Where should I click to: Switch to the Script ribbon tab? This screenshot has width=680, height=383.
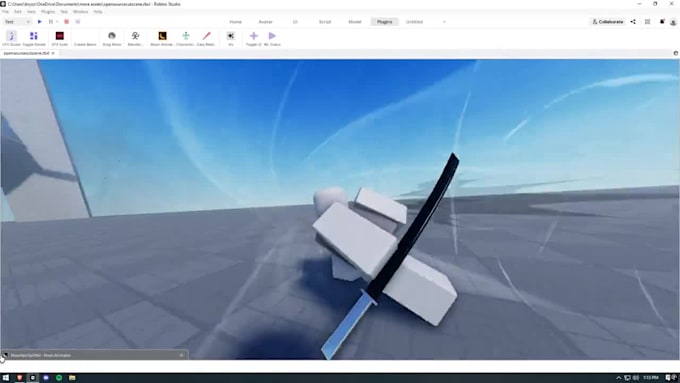point(325,22)
